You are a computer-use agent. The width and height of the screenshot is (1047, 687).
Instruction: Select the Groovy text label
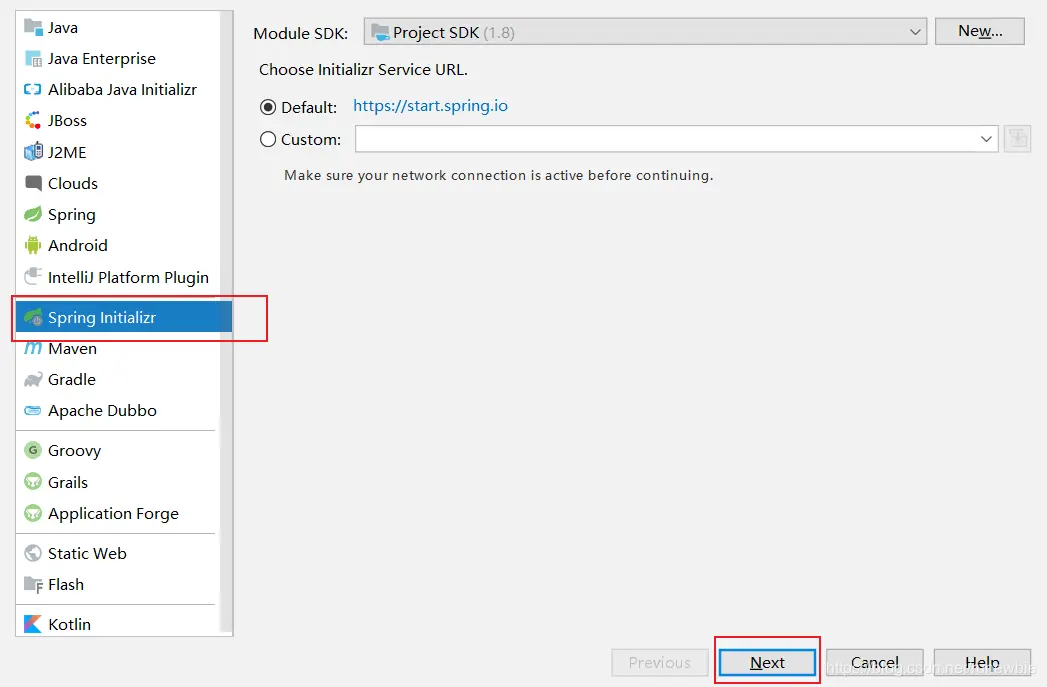pyautogui.click(x=74, y=451)
